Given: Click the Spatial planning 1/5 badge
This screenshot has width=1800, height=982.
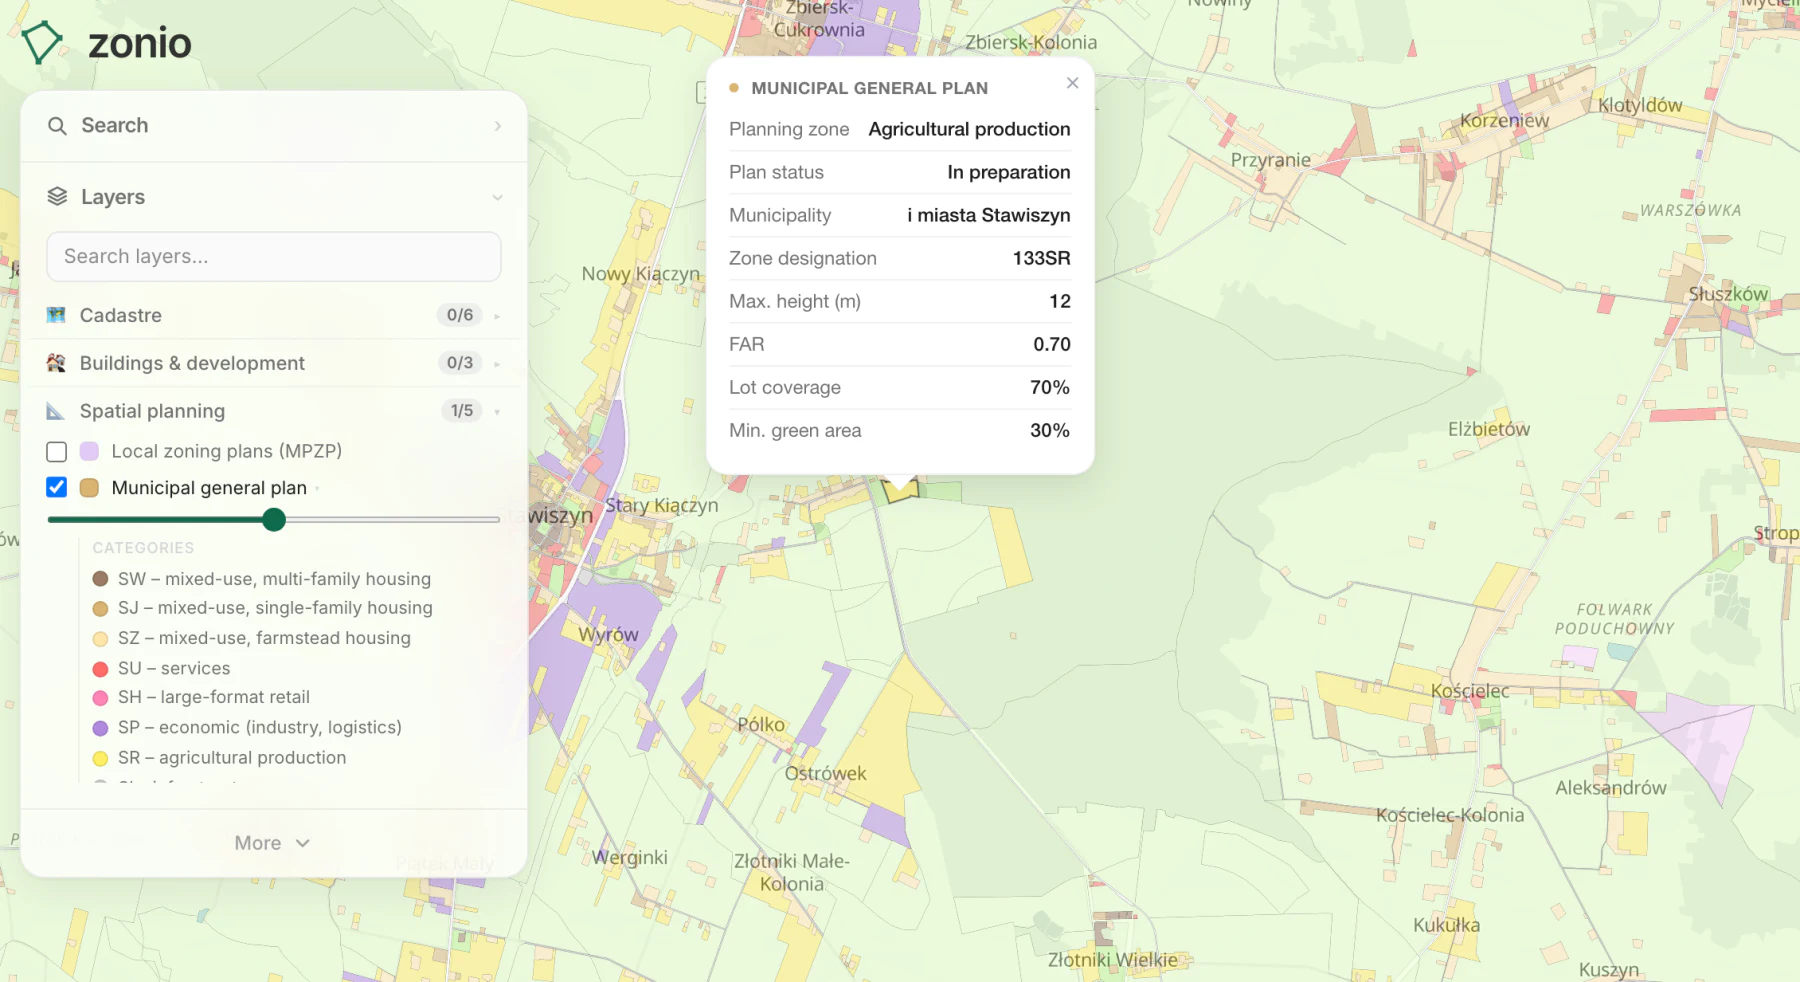Looking at the screenshot, I should pos(461,411).
